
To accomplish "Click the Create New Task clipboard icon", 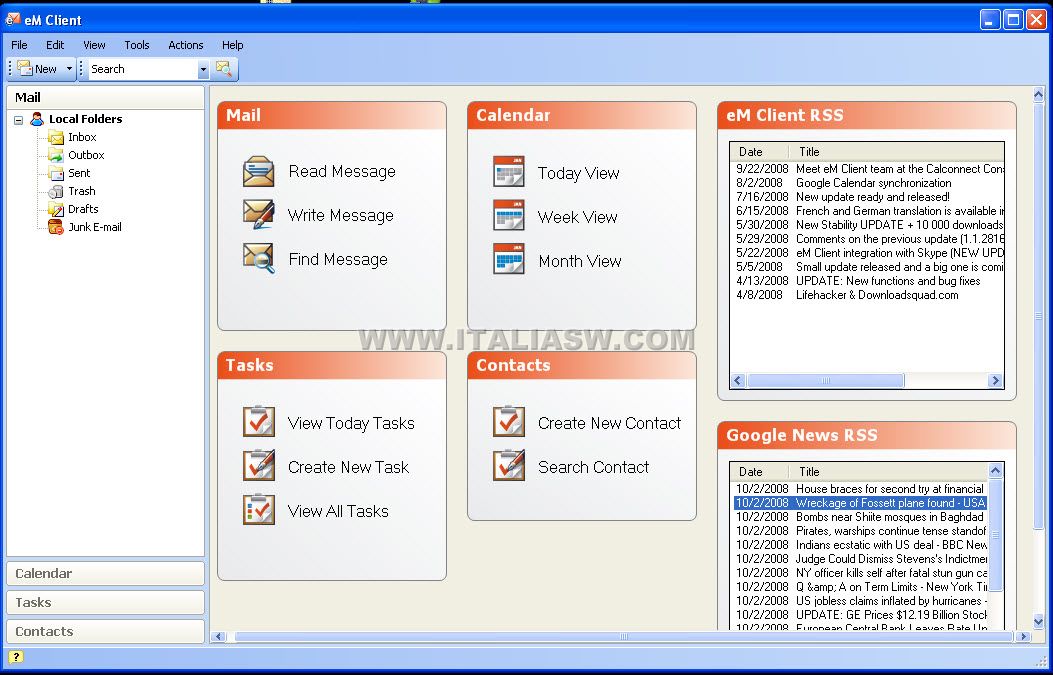I will click(259, 465).
